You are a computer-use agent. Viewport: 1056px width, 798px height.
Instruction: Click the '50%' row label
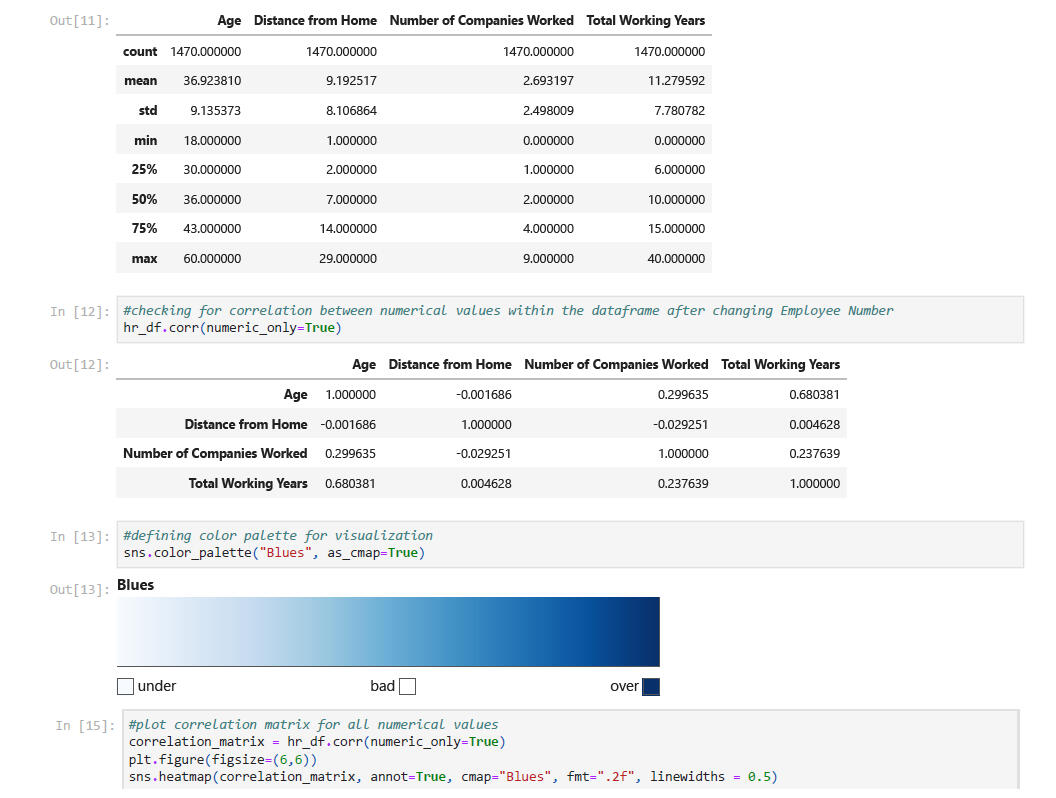(x=144, y=199)
